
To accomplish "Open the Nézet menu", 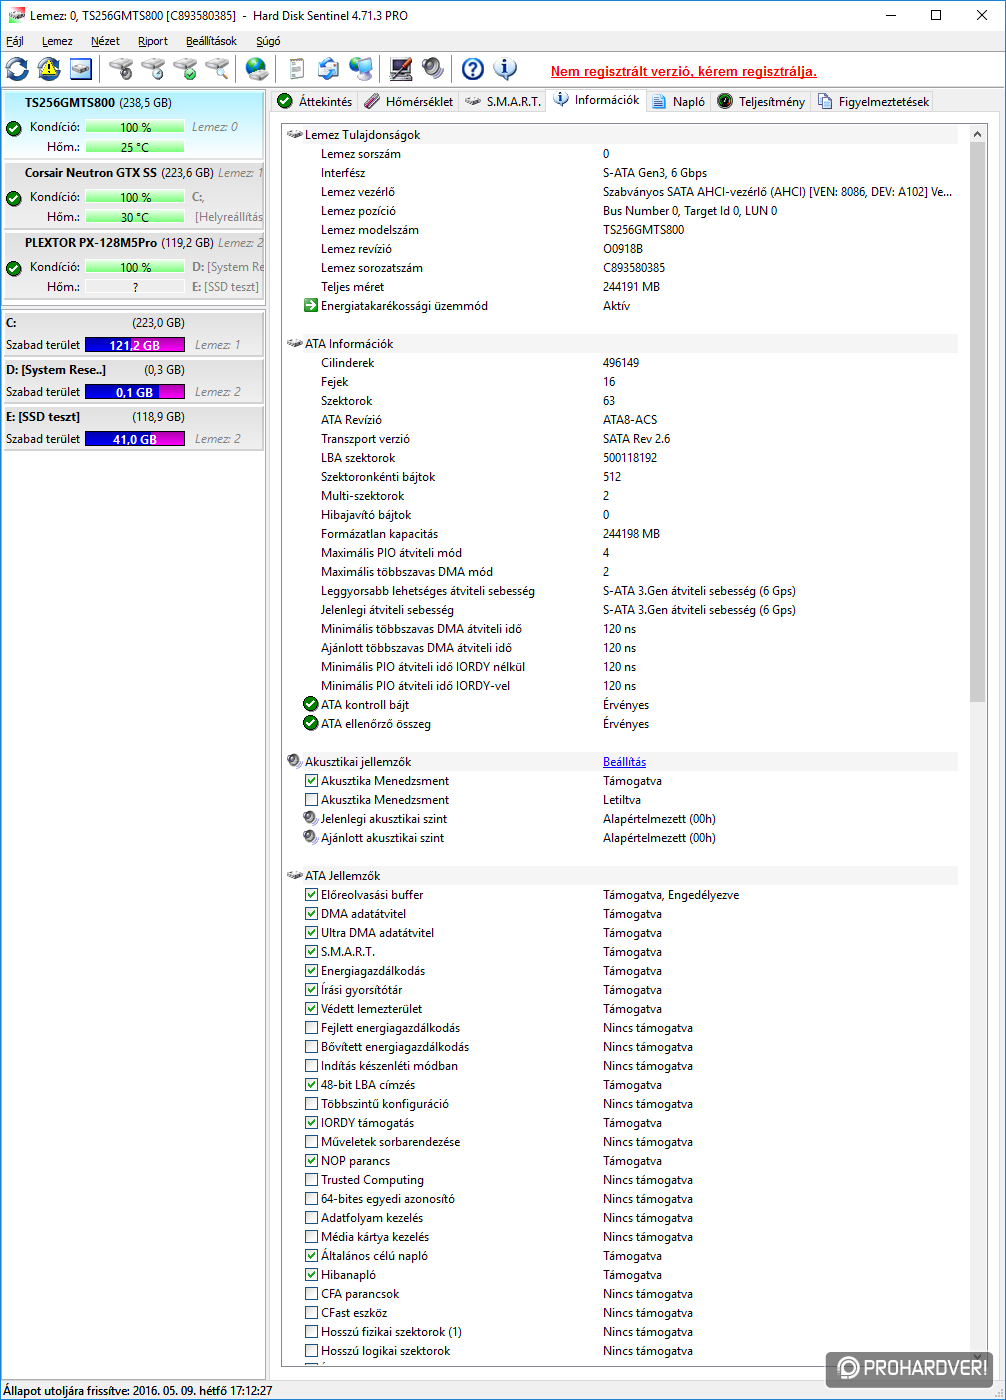I will pyautogui.click(x=105, y=41).
